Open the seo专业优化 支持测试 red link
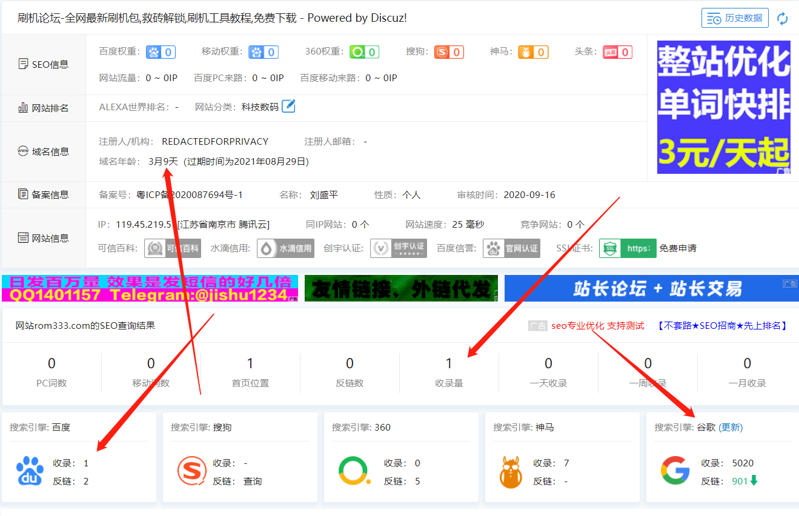Image resolution: width=799 pixels, height=516 pixels. pos(597,325)
